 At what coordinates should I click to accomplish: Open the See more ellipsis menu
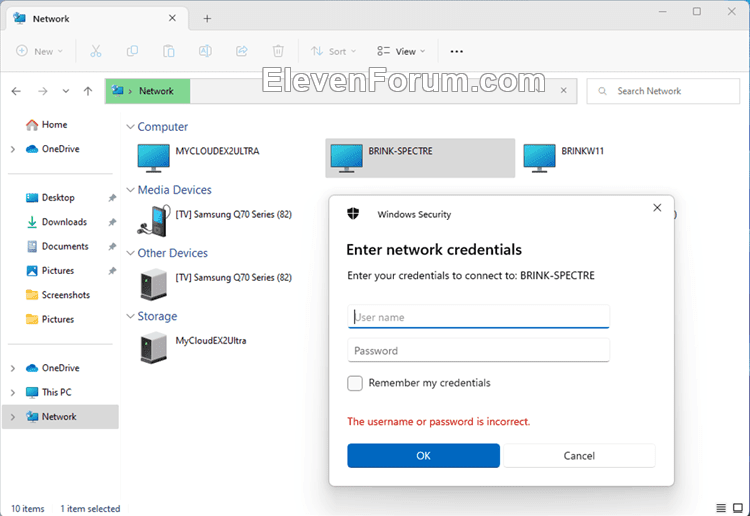456,51
